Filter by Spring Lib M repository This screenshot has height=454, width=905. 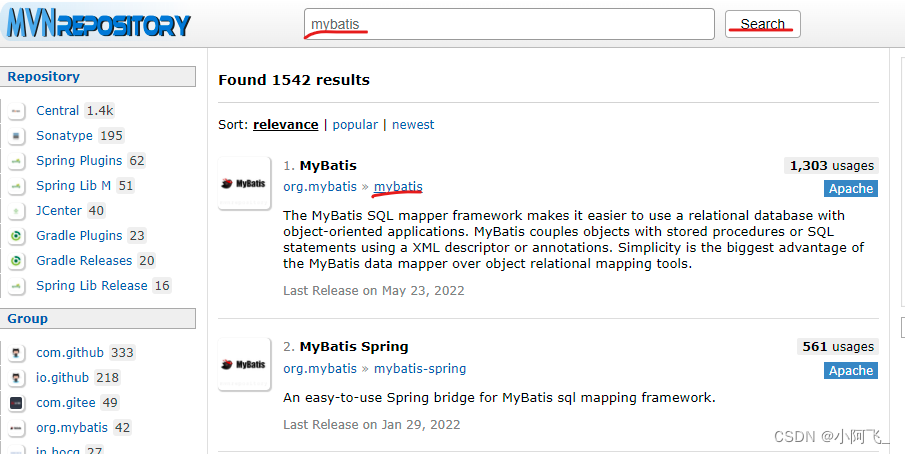click(73, 186)
